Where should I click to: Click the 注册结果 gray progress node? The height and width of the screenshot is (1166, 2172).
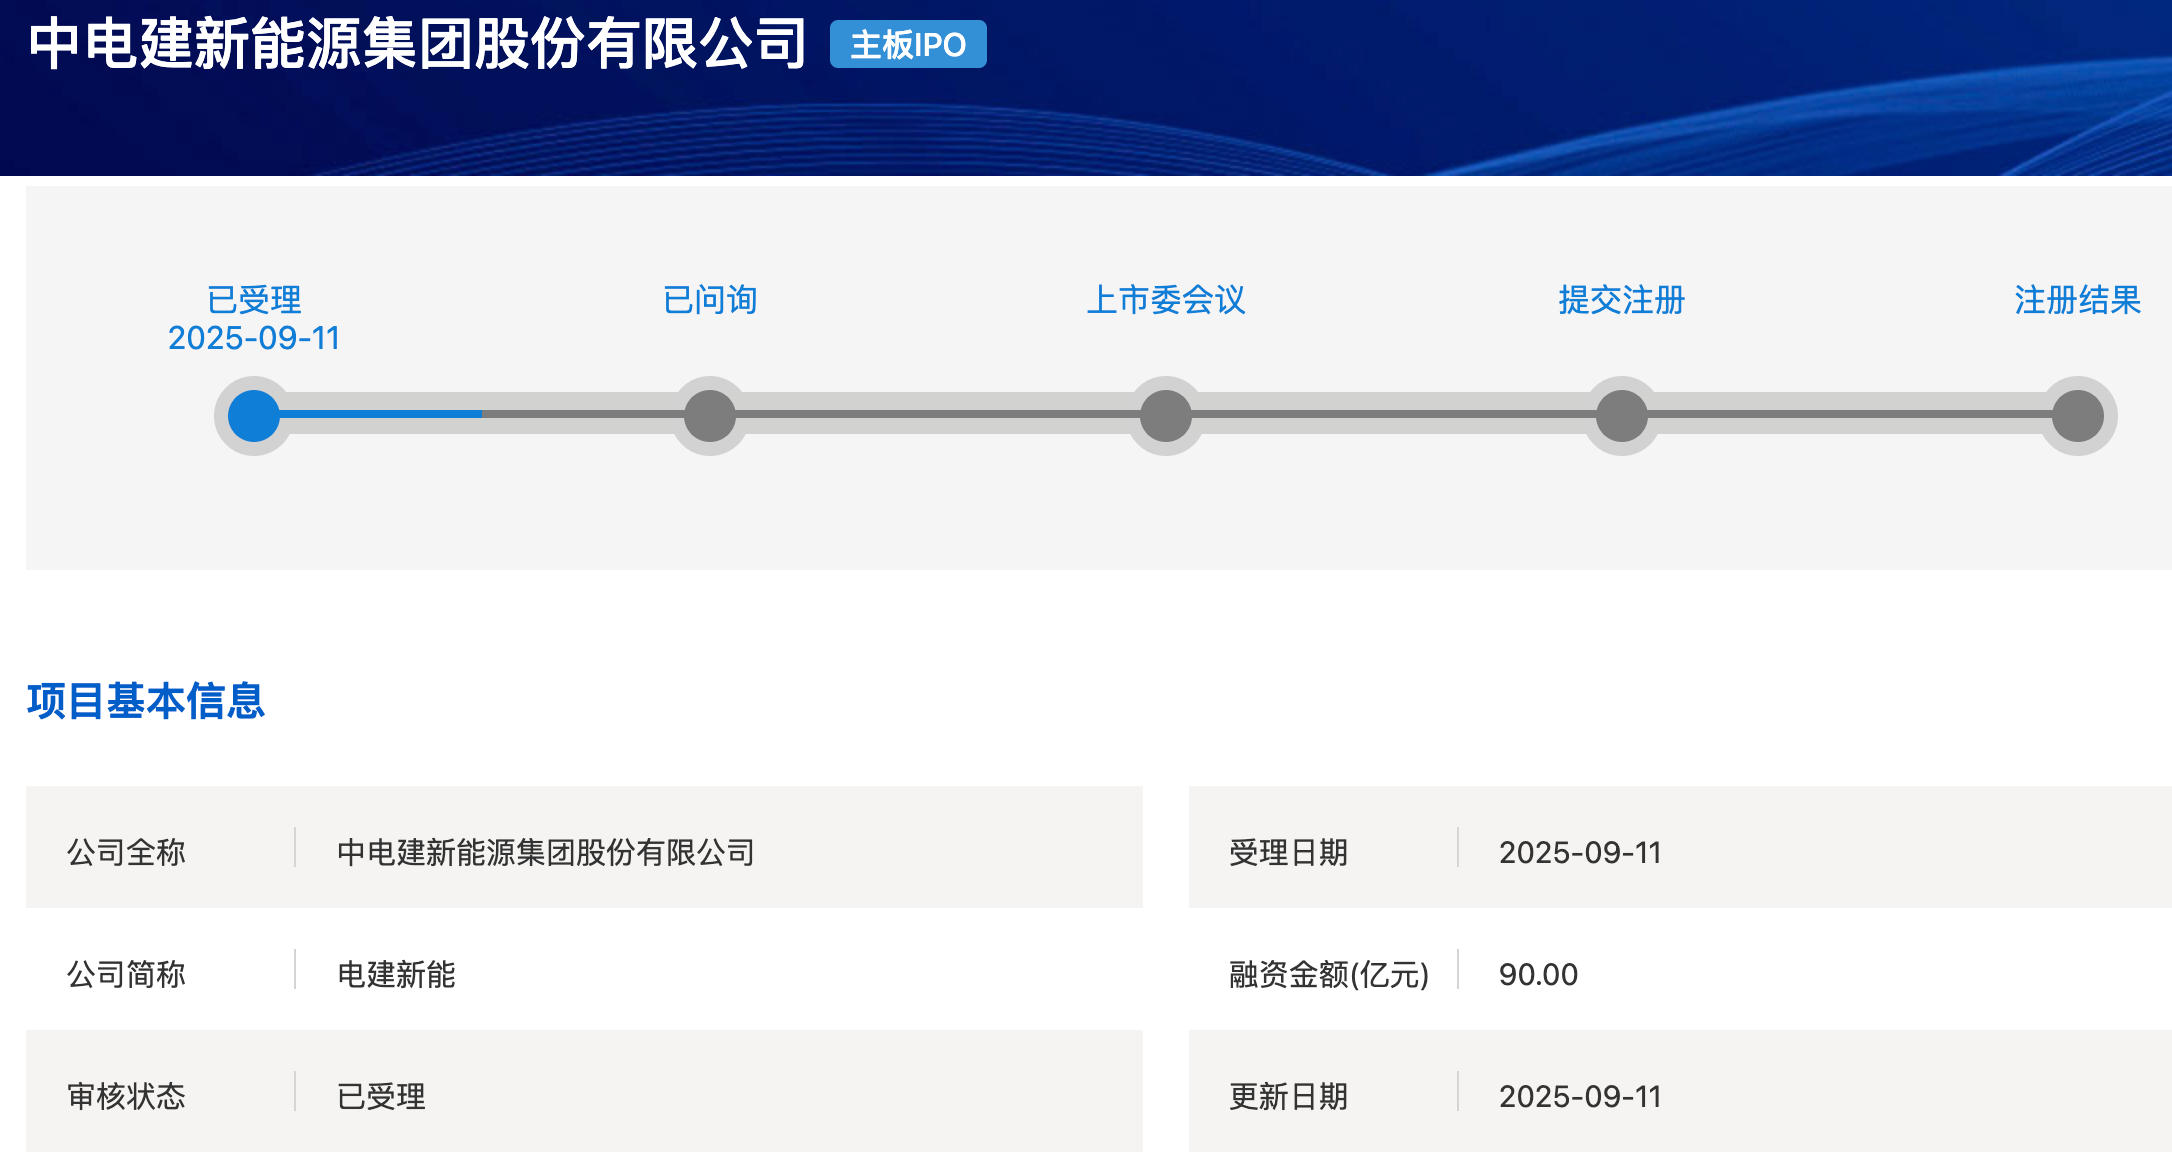2078,416
